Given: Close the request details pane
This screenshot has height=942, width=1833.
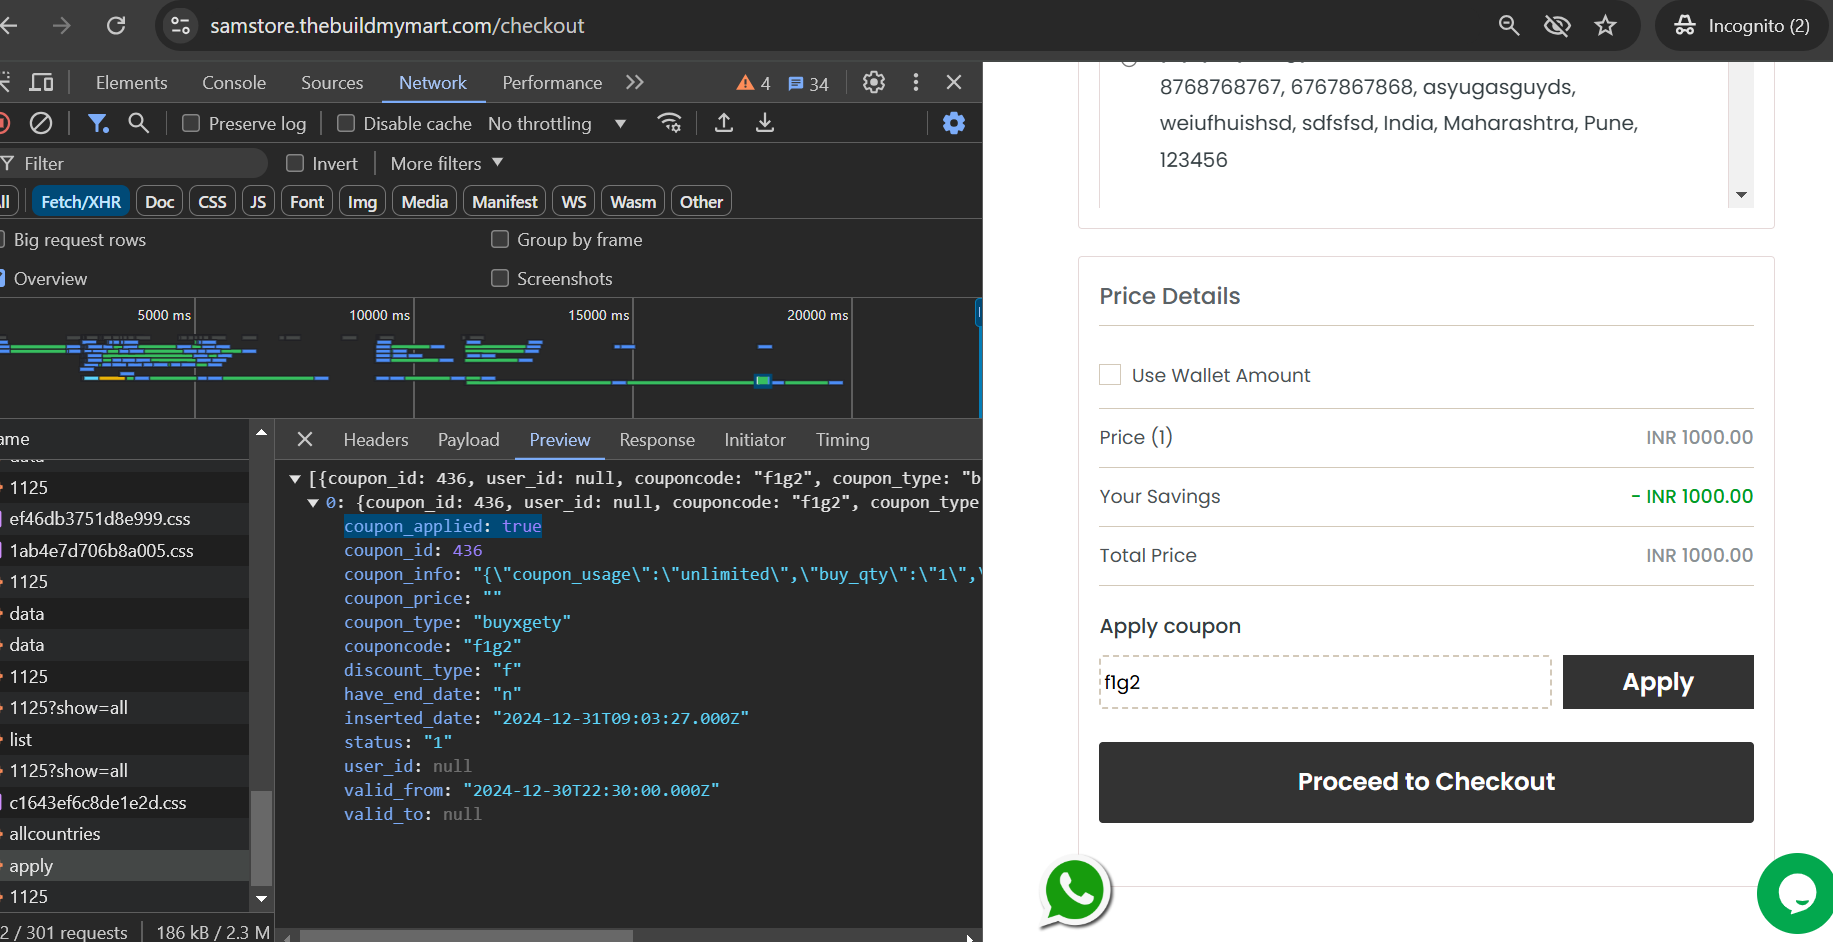Looking at the screenshot, I should (x=305, y=439).
